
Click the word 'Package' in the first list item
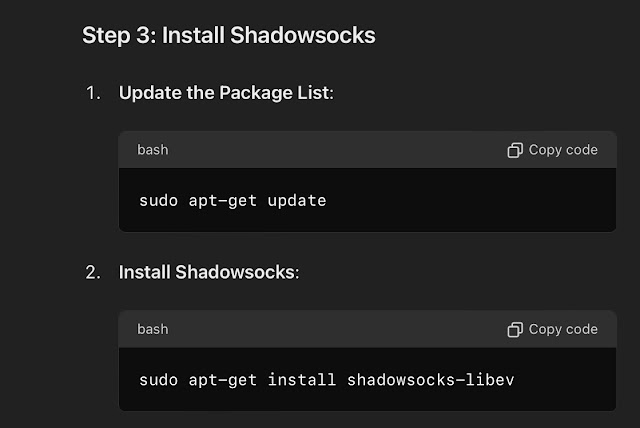click(x=255, y=93)
